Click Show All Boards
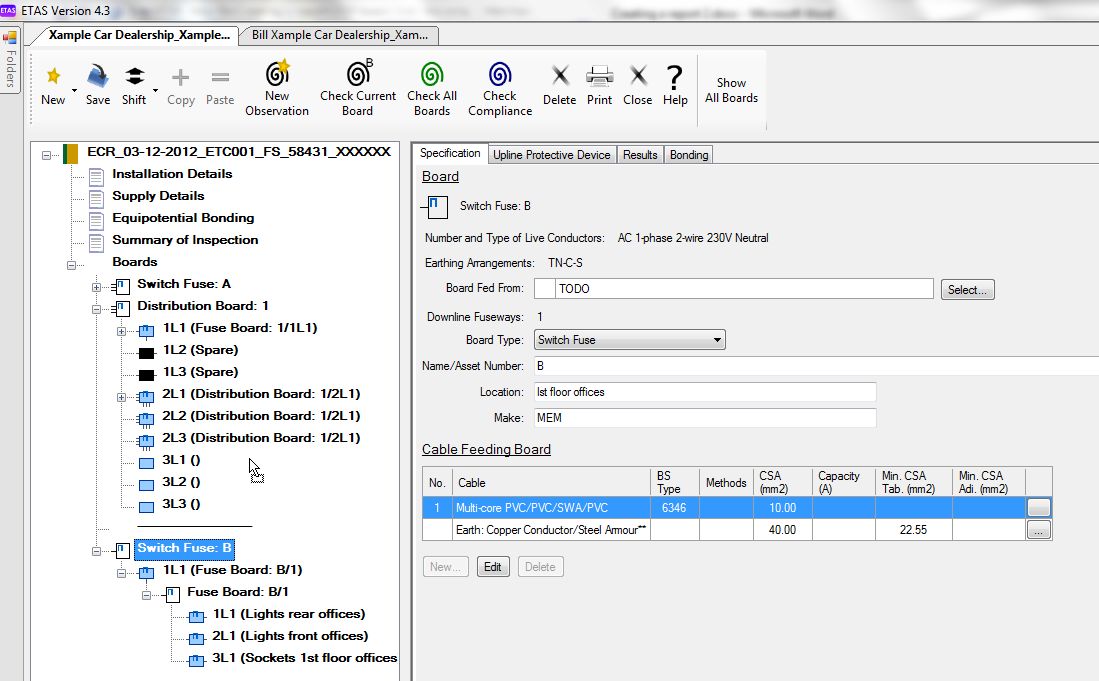1099x681 pixels. [731, 90]
